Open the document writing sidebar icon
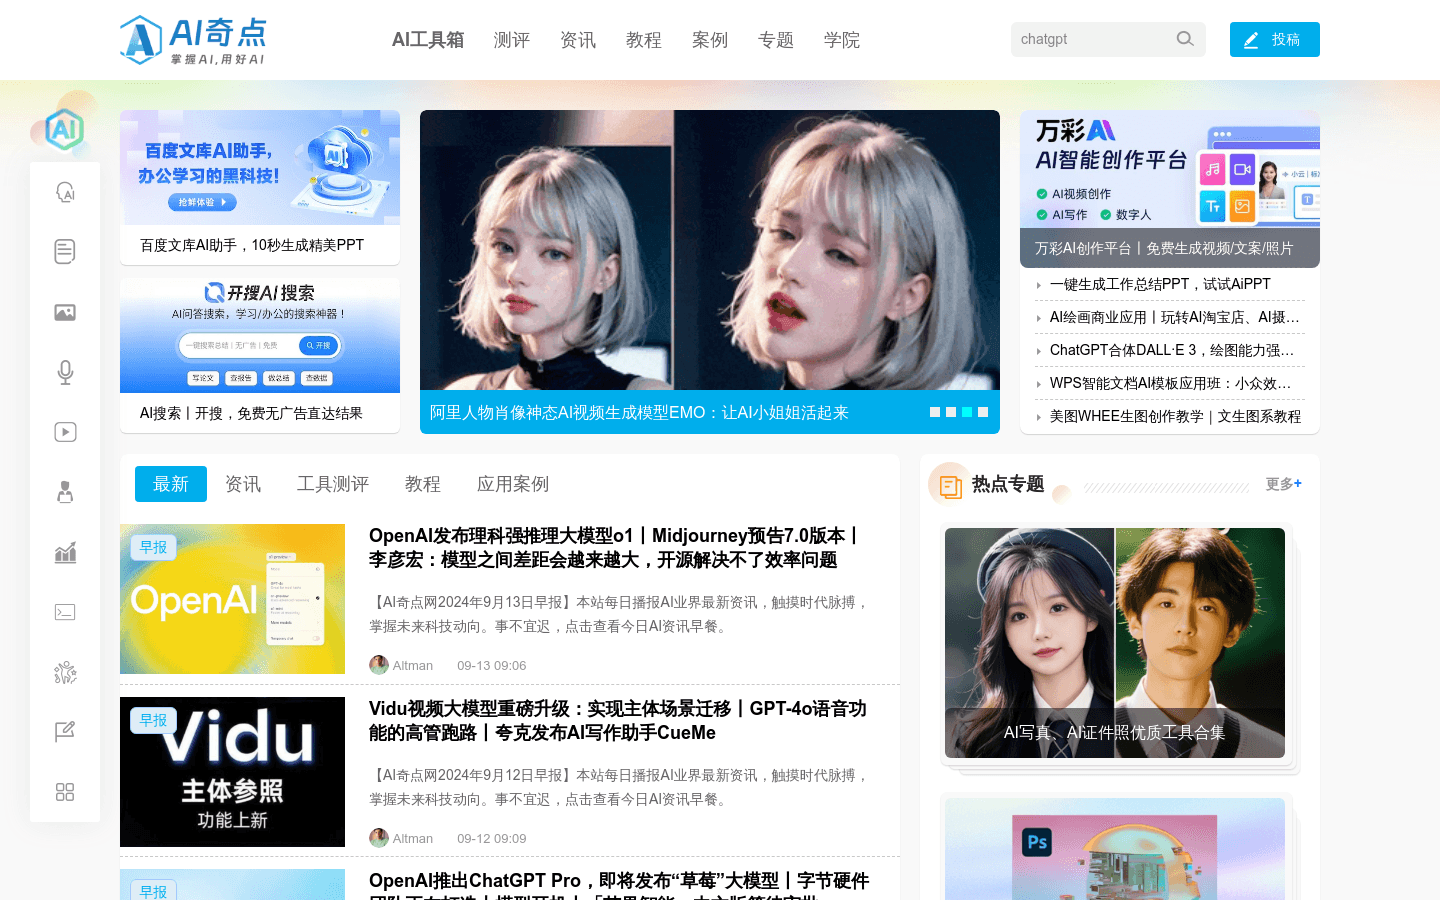The height and width of the screenshot is (900, 1440). click(65, 252)
